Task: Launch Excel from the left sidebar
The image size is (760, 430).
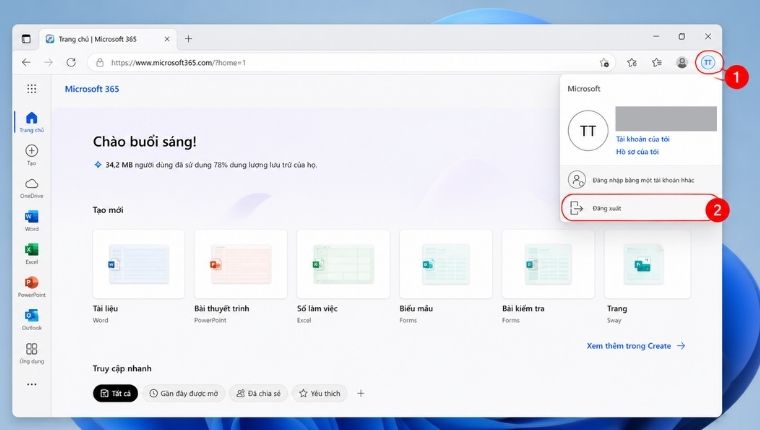Action: coord(32,254)
